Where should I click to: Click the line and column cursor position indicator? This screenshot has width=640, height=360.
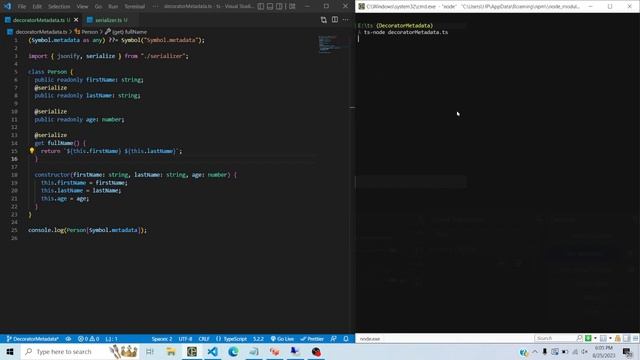point(111,339)
